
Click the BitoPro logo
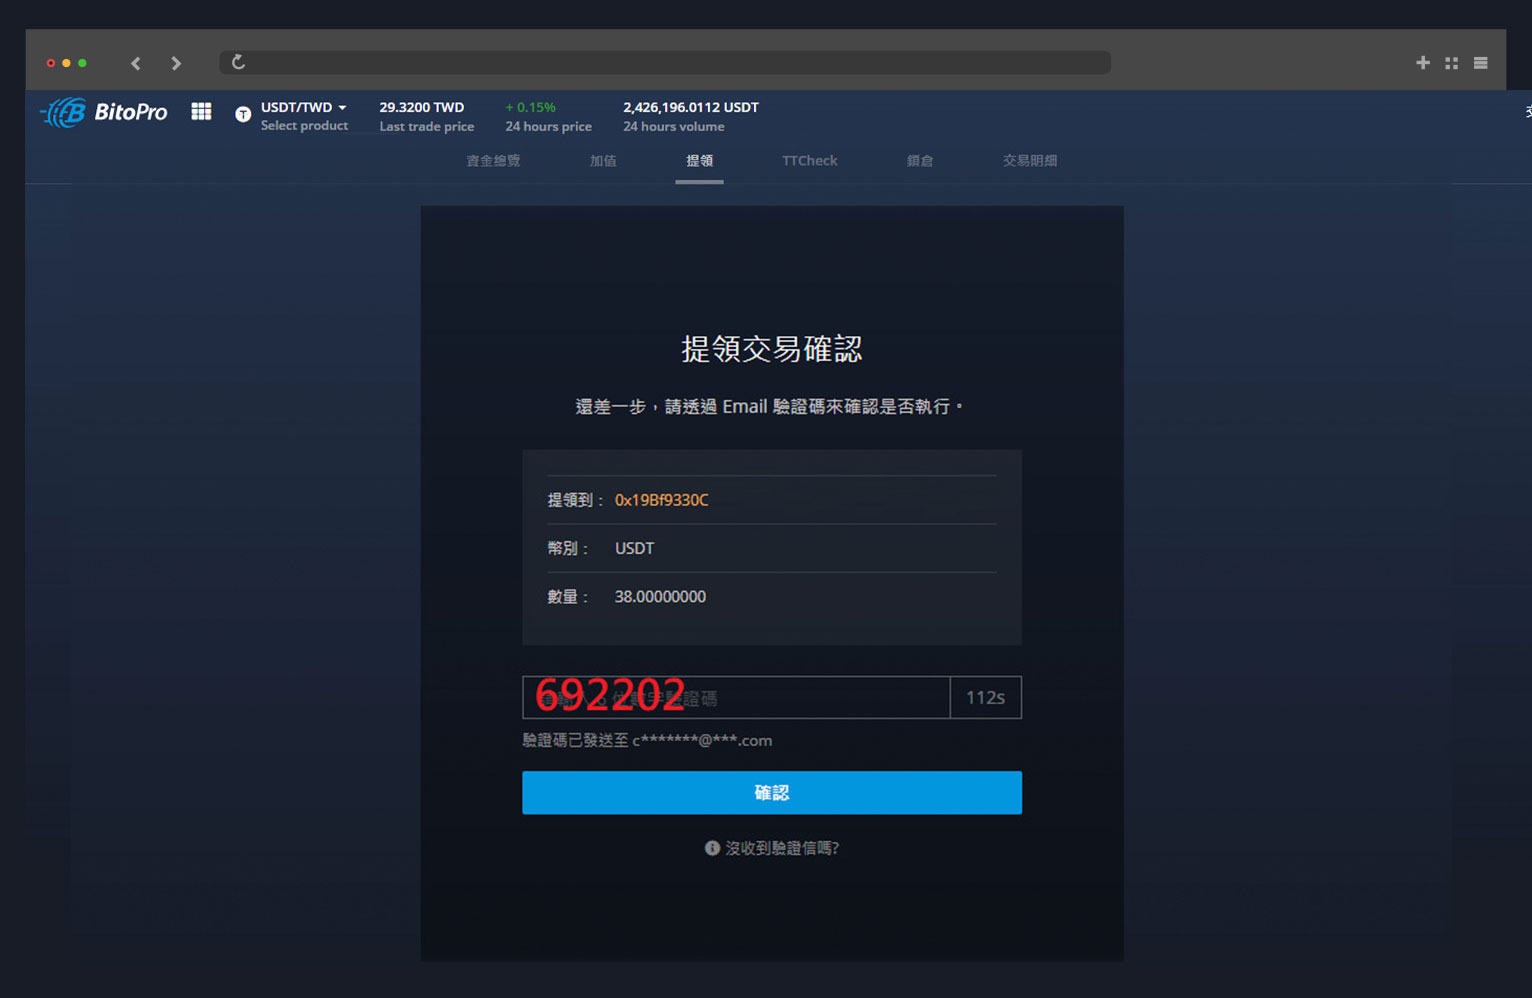104,112
